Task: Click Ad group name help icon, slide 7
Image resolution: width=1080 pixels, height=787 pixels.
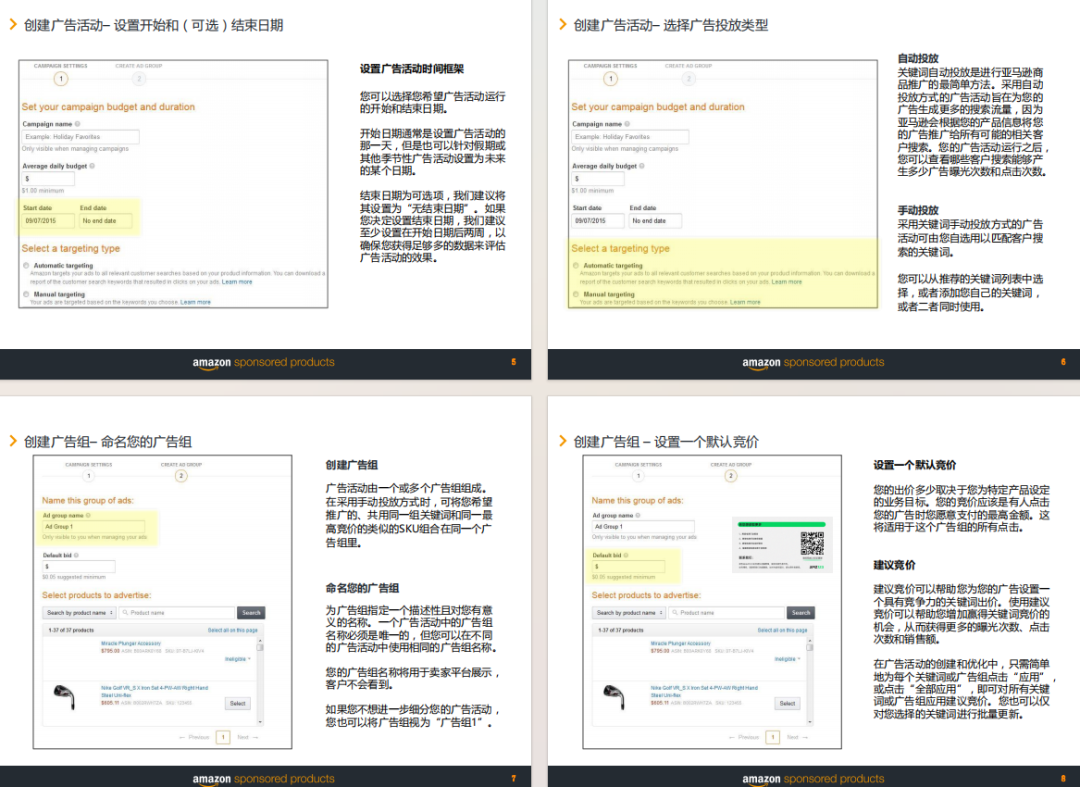Action: pyautogui.click(x=88, y=515)
